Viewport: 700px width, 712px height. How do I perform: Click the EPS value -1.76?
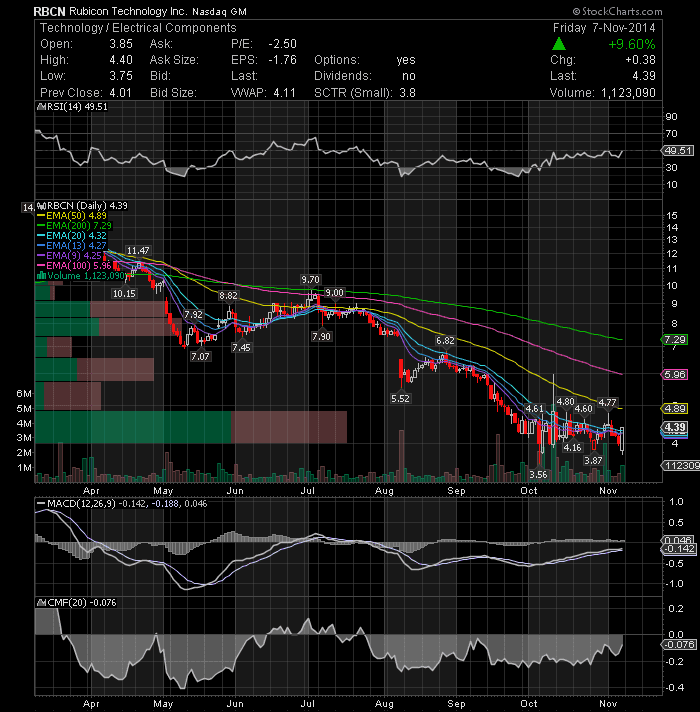[x=282, y=60]
